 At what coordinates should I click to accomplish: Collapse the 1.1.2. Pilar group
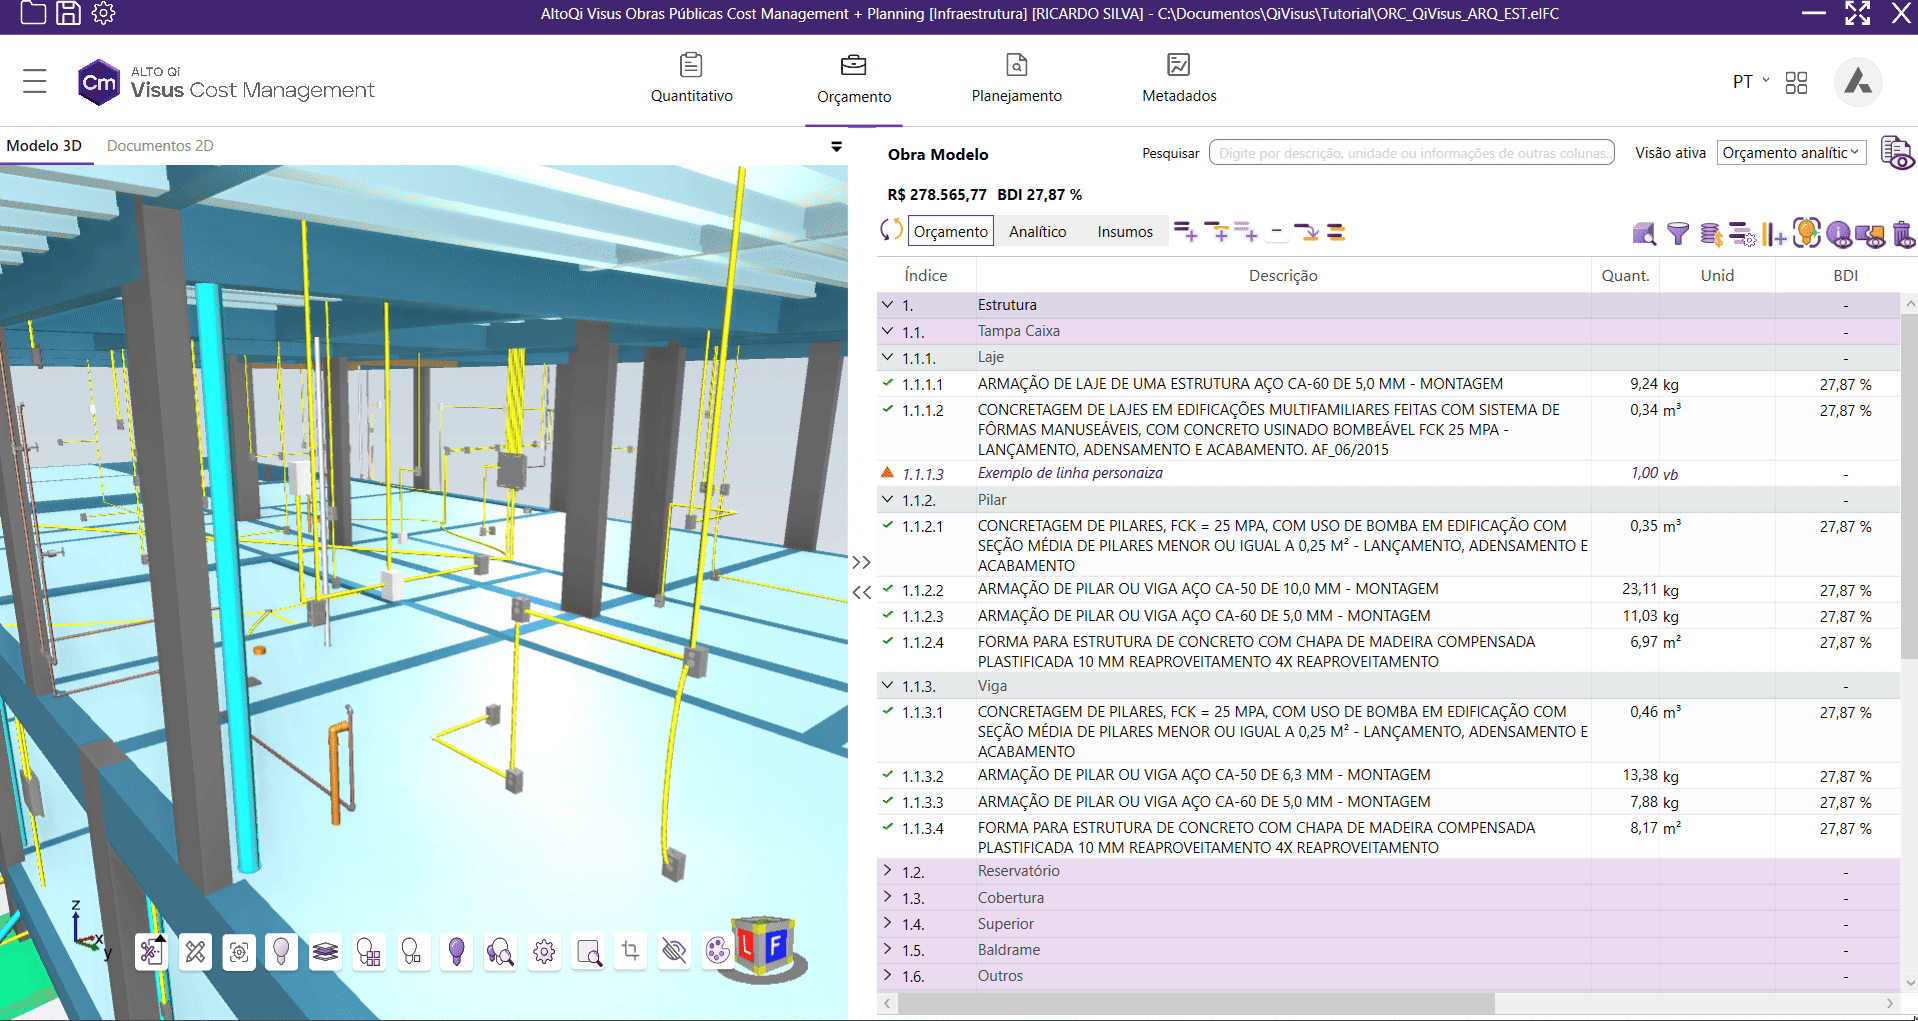pos(887,499)
